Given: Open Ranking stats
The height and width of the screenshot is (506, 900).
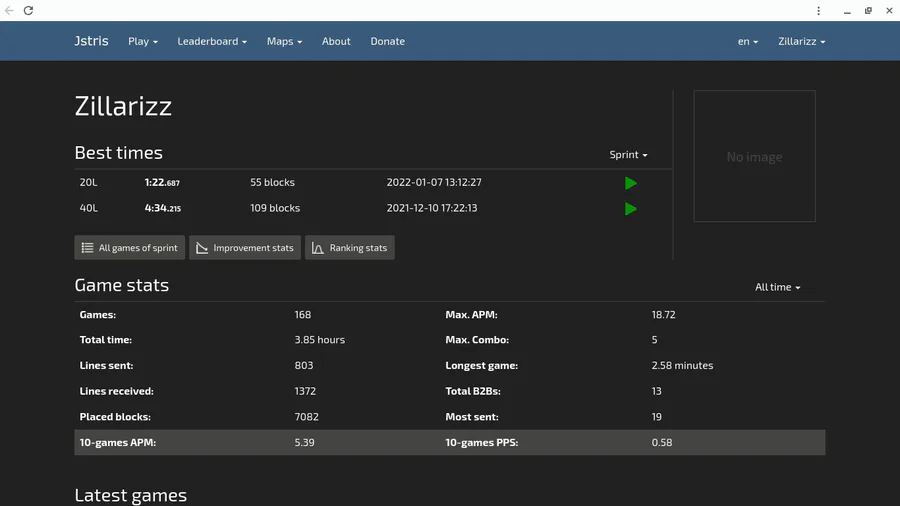Looking at the screenshot, I should point(350,248).
